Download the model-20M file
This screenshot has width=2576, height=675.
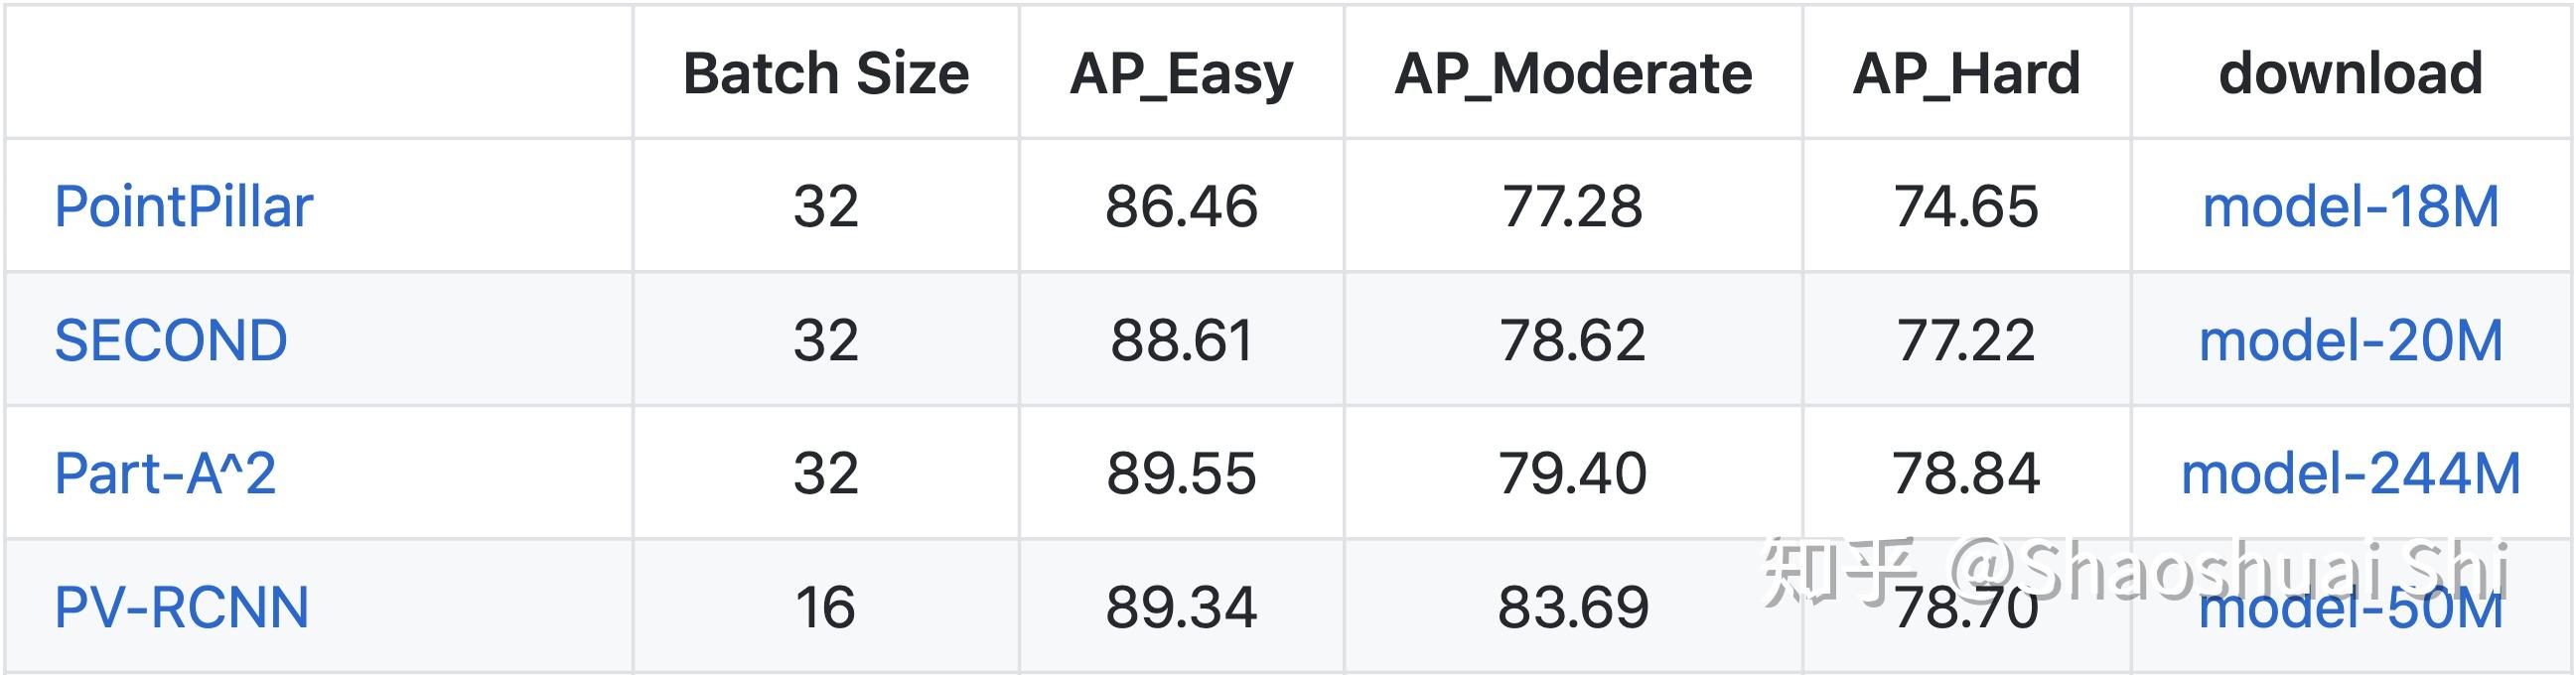(2350, 340)
